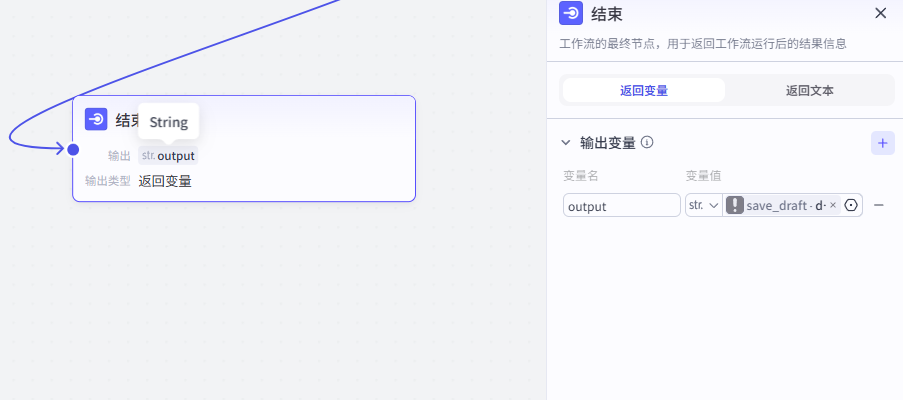Click the info icon beside 输出变量
This screenshot has height=400, width=903.
click(x=647, y=143)
